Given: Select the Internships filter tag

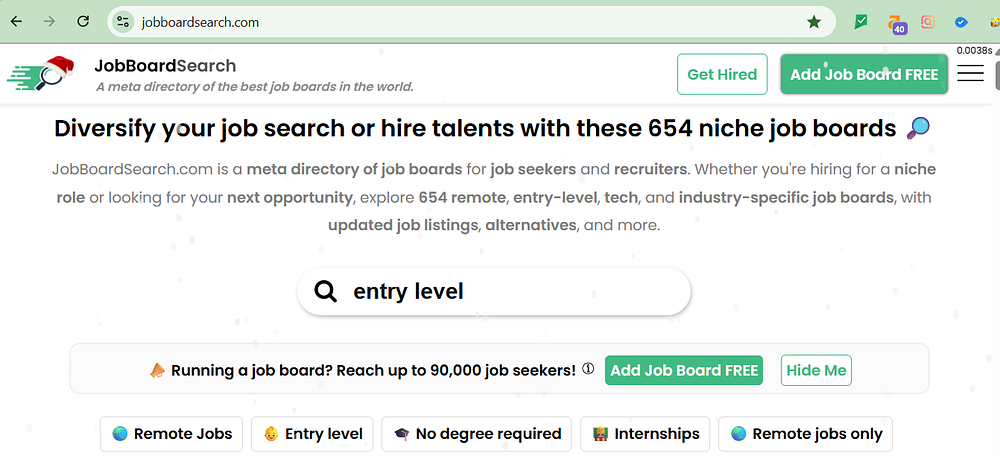Looking at the screenshot, I should click(645, 434).
